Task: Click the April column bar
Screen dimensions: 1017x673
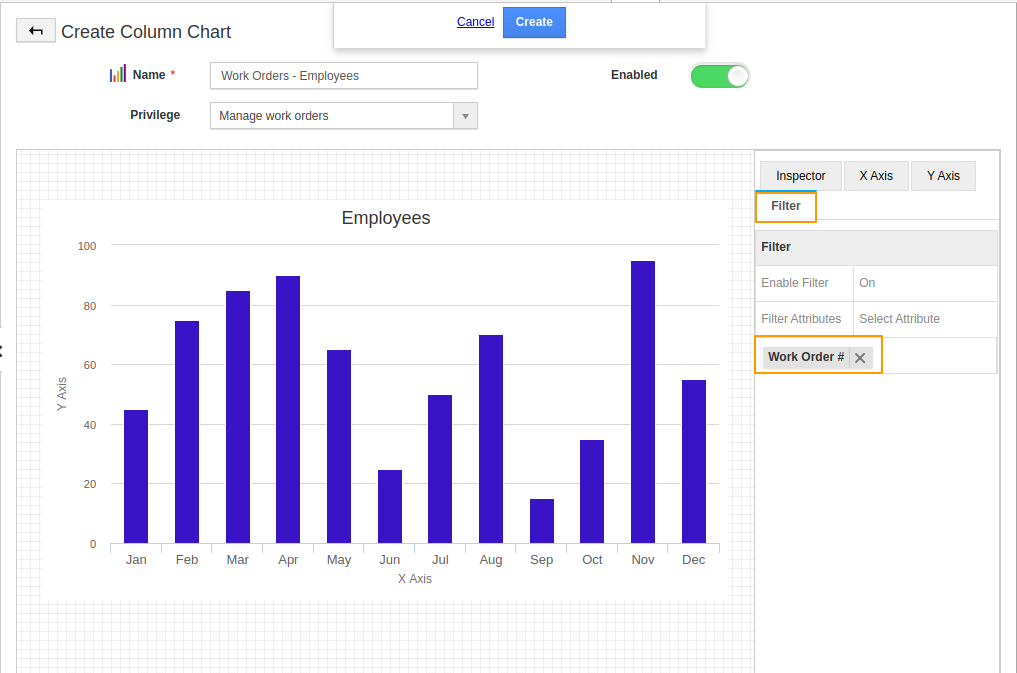Action: (288, 410)
